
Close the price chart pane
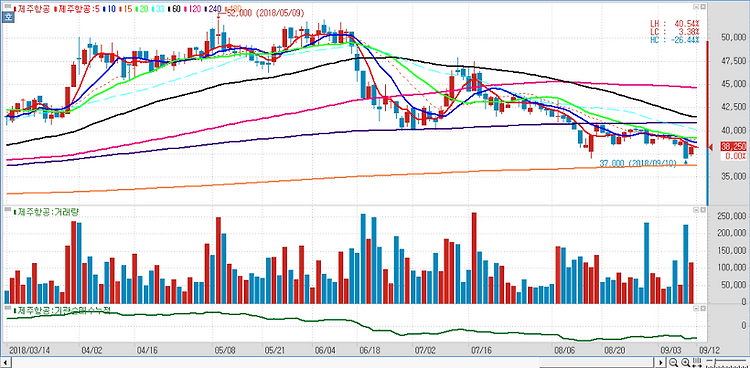coord(703,7)
